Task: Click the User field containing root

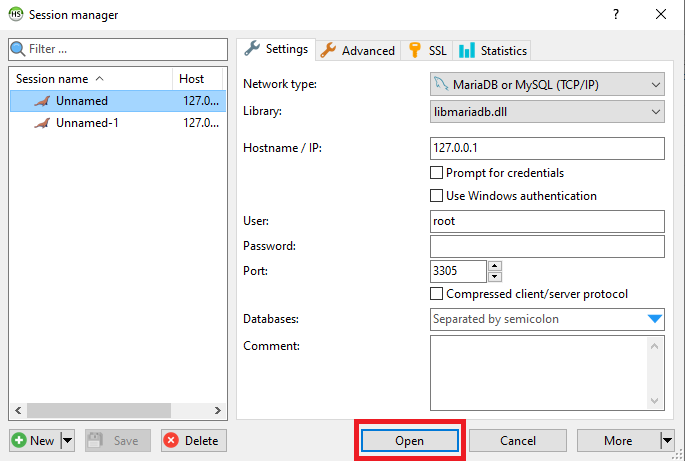Action: (x=547, y=221)
